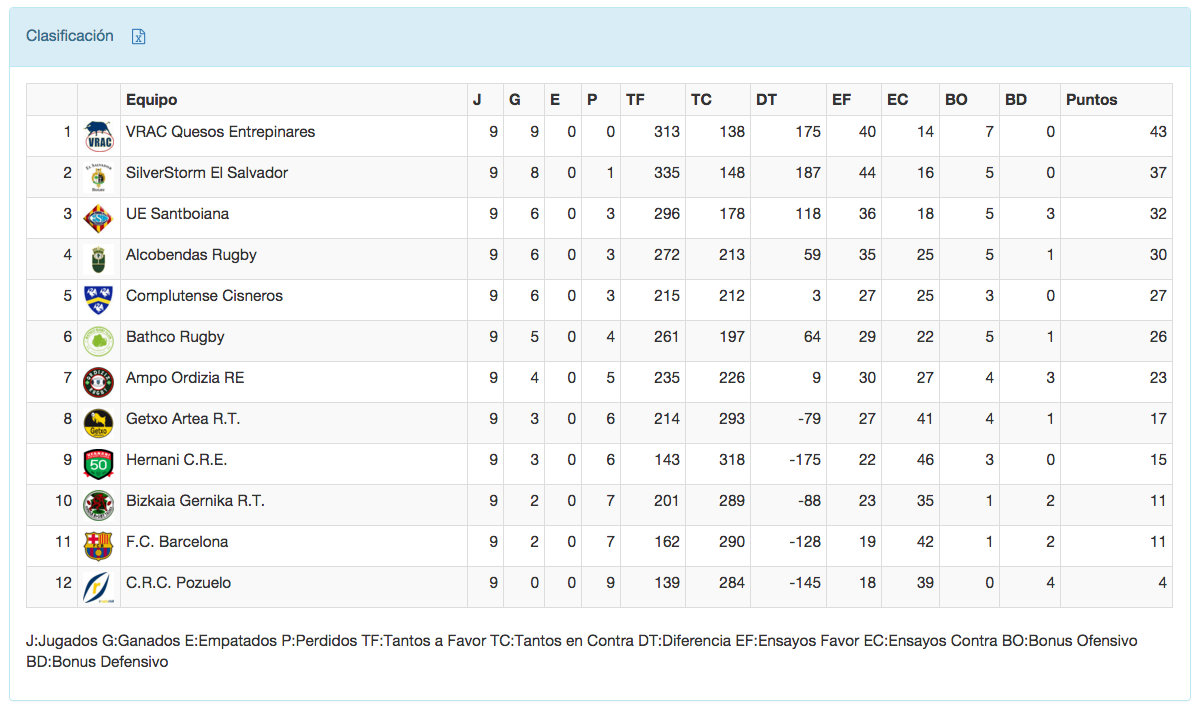Click the Bizkaia Gernika R.T. logo

tap(98, 502)
